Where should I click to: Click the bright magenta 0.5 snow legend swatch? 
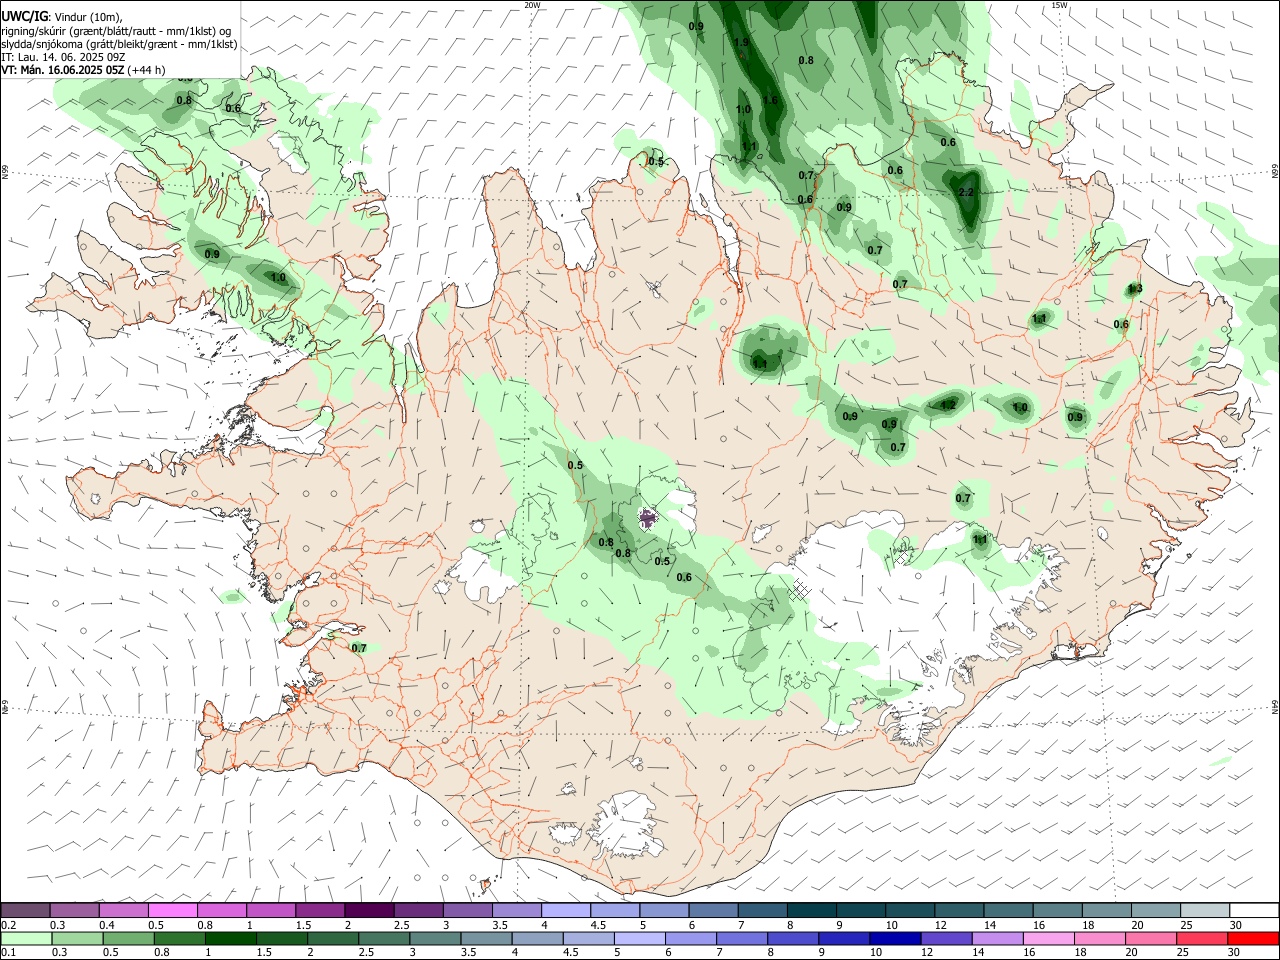(x=172, y=910)
